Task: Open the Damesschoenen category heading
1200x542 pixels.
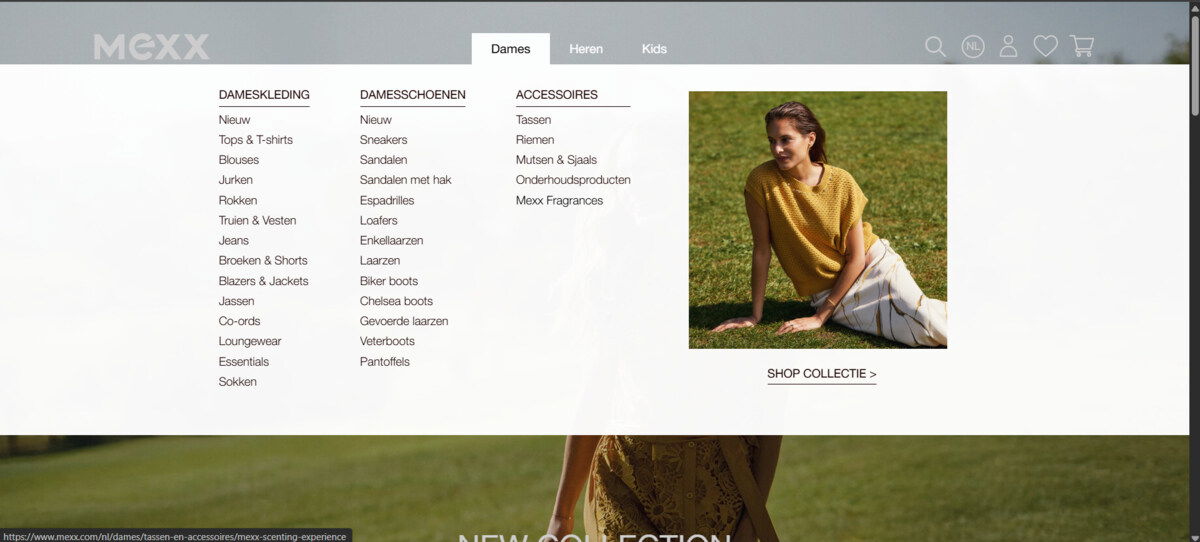Action: [412, 95]
